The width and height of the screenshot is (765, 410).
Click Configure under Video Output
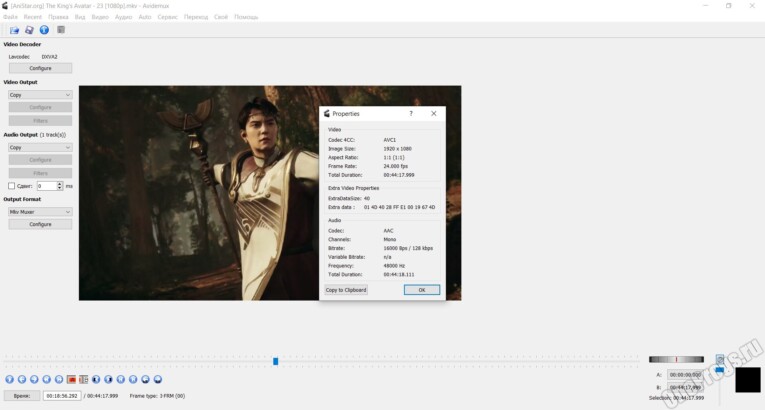(40, 107)
